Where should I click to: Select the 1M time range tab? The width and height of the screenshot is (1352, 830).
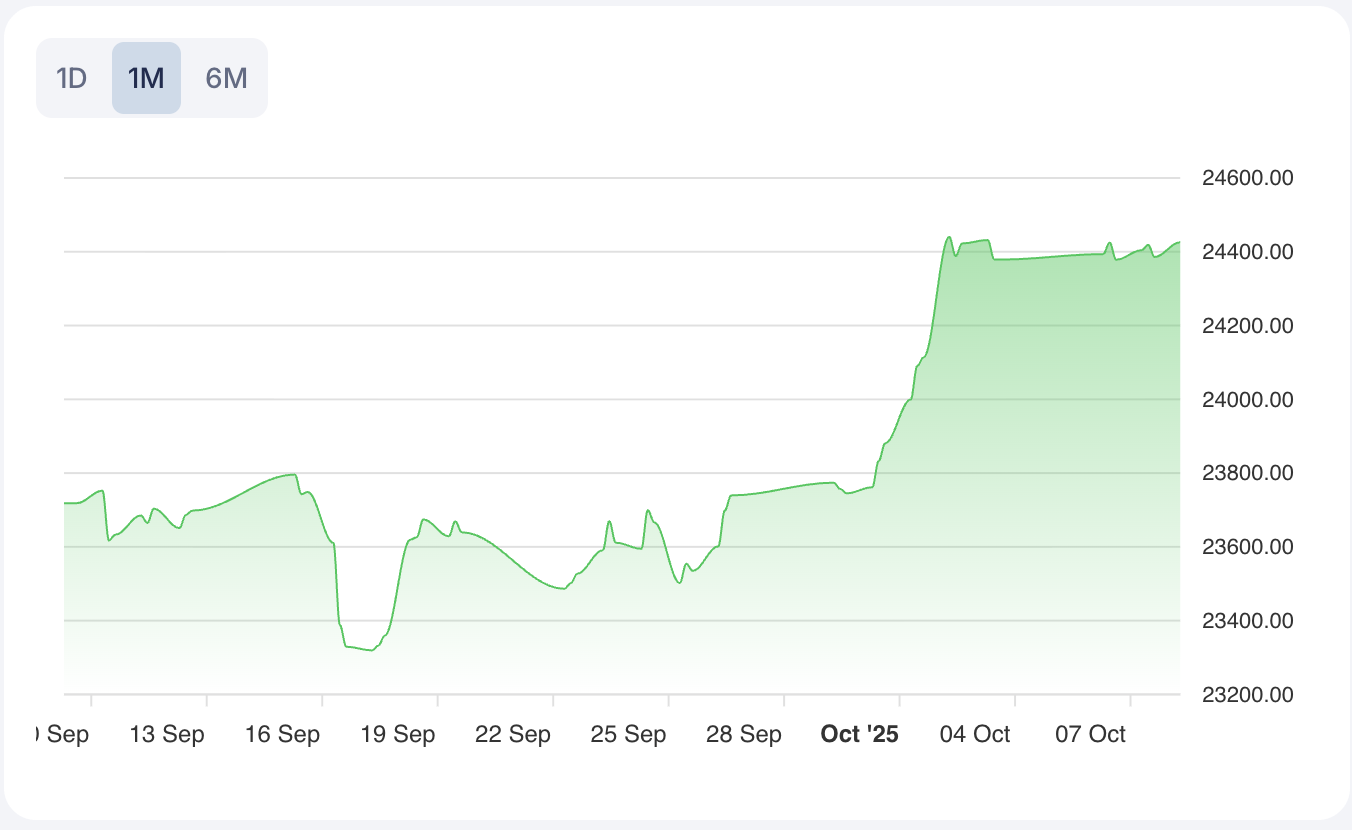pyautogui.click(x=146, y=78)
